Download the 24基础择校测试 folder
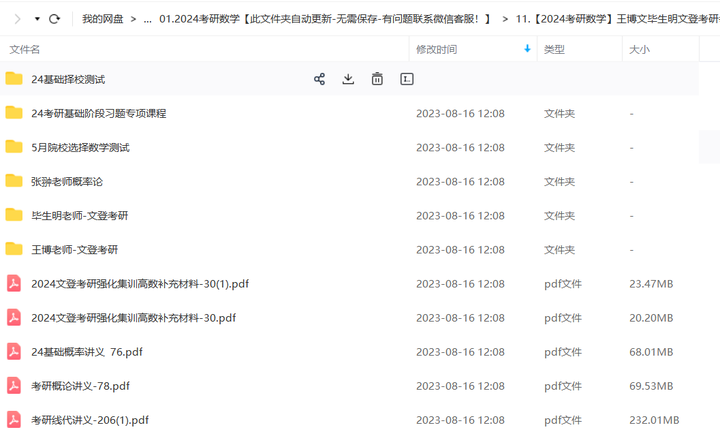Image resolution: width=720 pixels, height=434 pixels. [x=348, y=79]
